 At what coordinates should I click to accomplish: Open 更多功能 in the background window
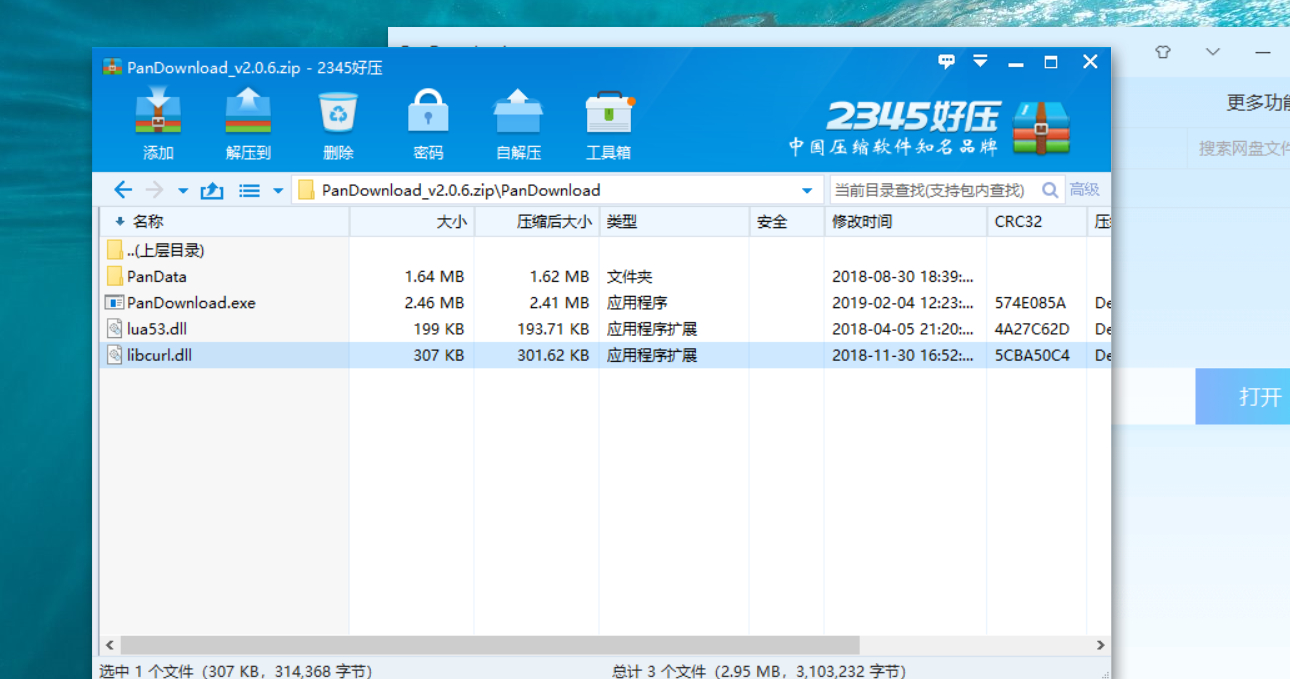(x=1258, y=103)
